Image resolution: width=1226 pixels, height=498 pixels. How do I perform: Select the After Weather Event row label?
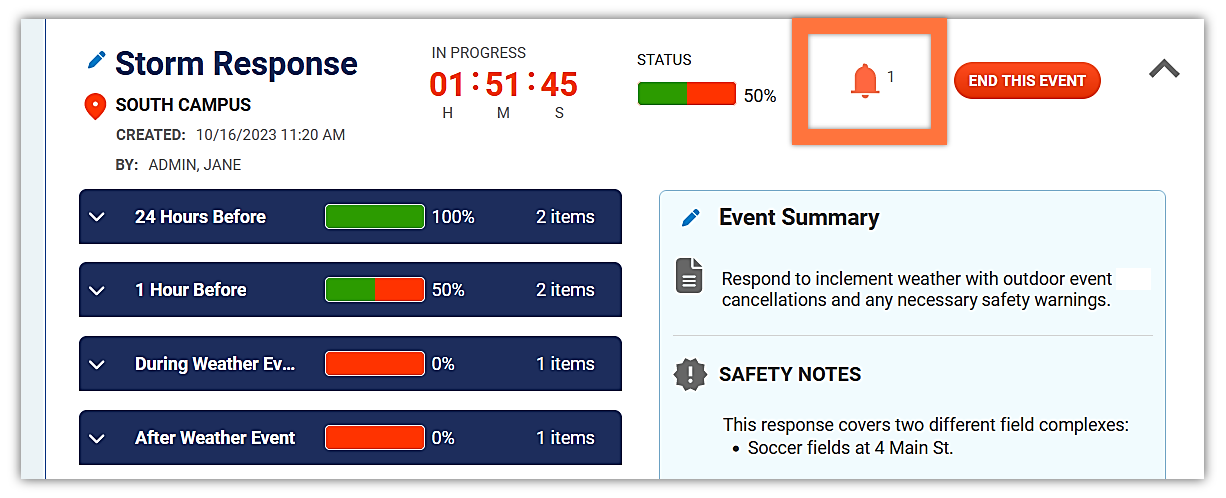[x=215, y=438]
